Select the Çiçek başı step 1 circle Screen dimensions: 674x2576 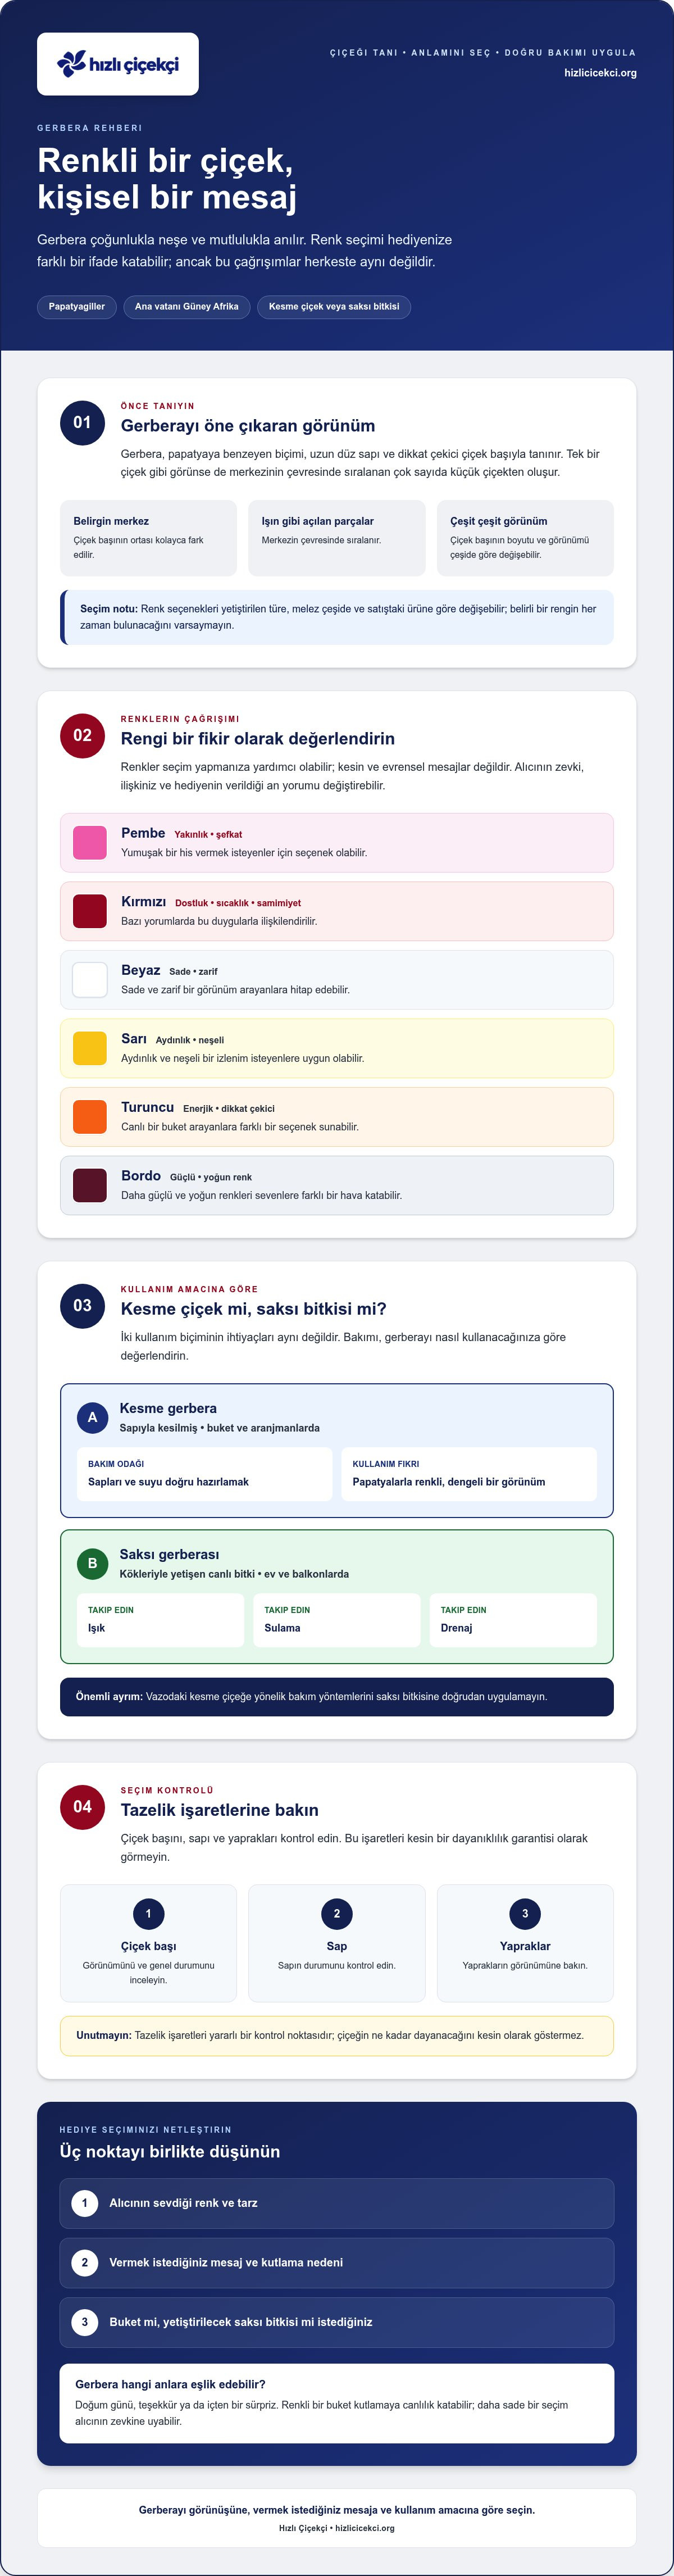coord(148,1914)
